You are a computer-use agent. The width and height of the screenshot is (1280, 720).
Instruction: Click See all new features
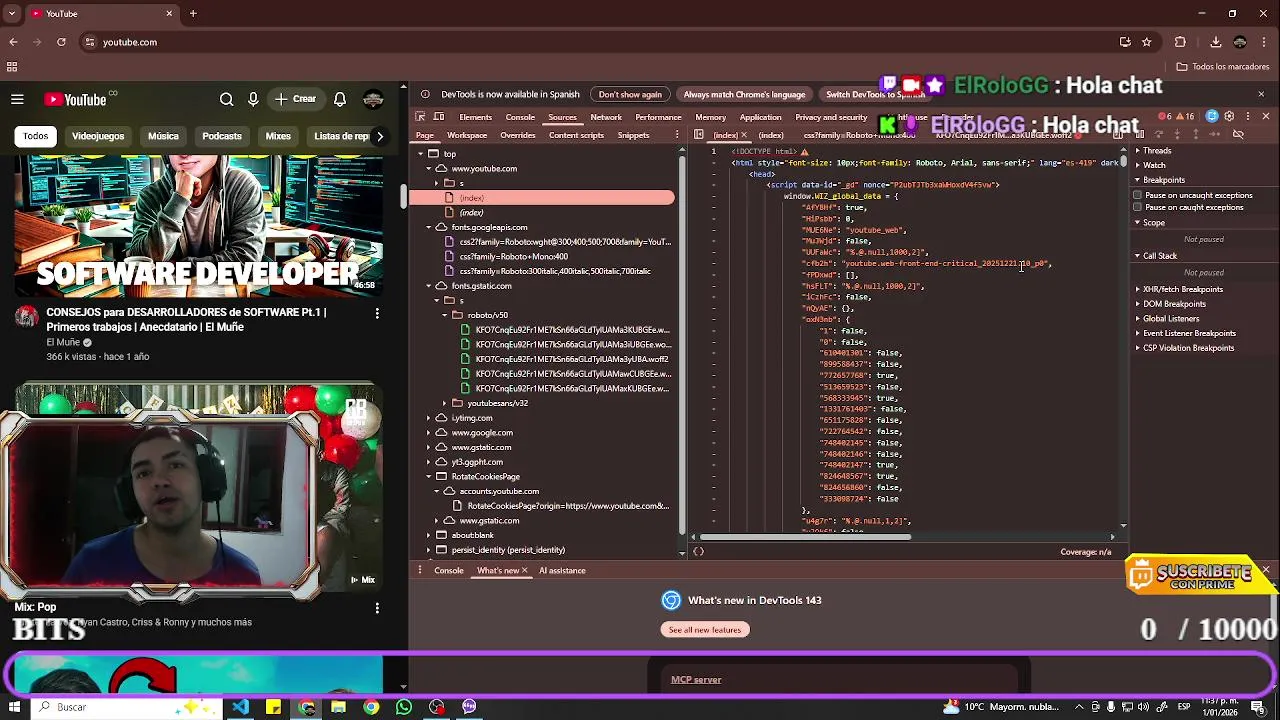point(705,629)
